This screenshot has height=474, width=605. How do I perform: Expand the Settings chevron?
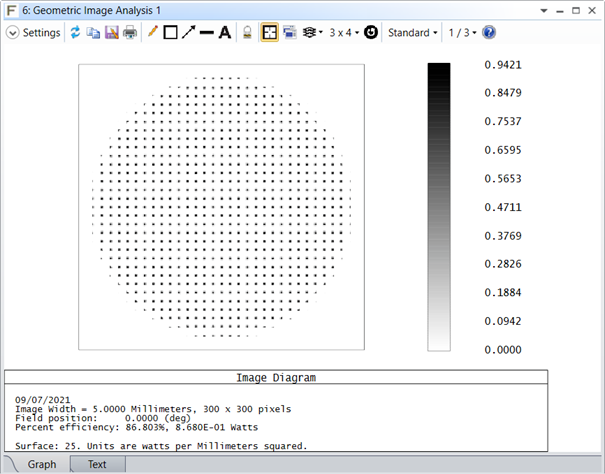(12, 32)
